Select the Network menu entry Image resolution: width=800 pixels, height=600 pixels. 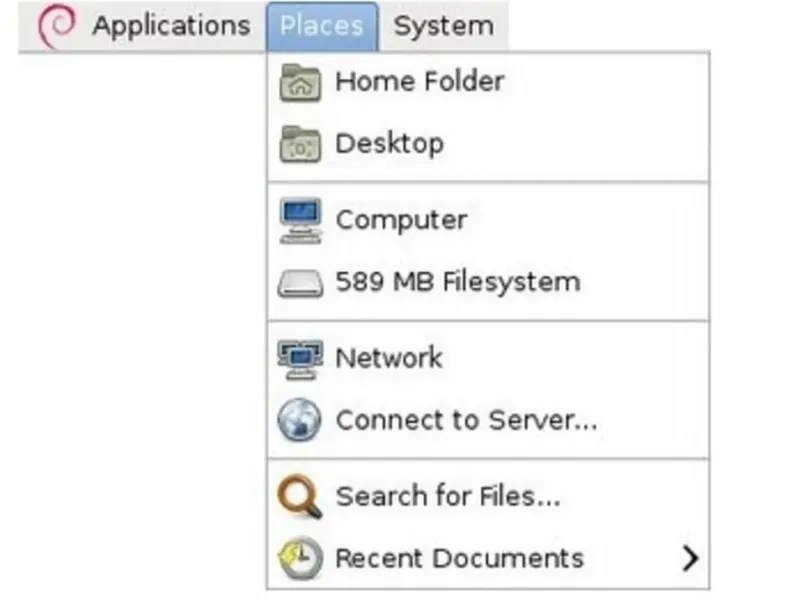click(x=389, y=358)
